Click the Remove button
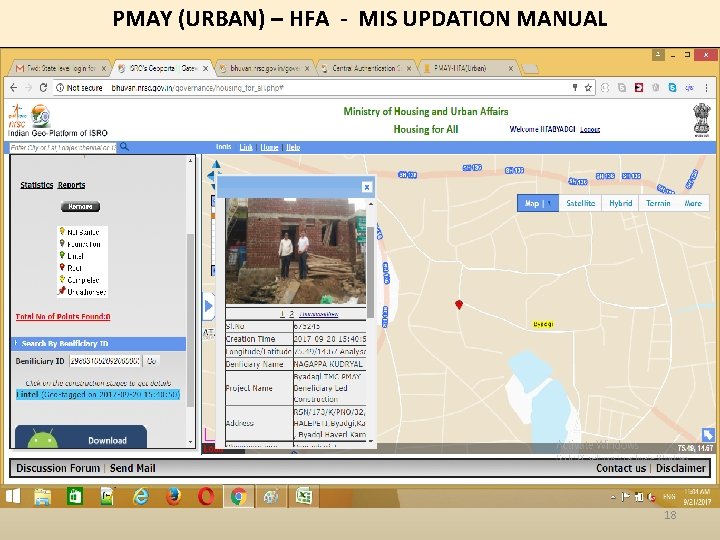 coord(80,207)
